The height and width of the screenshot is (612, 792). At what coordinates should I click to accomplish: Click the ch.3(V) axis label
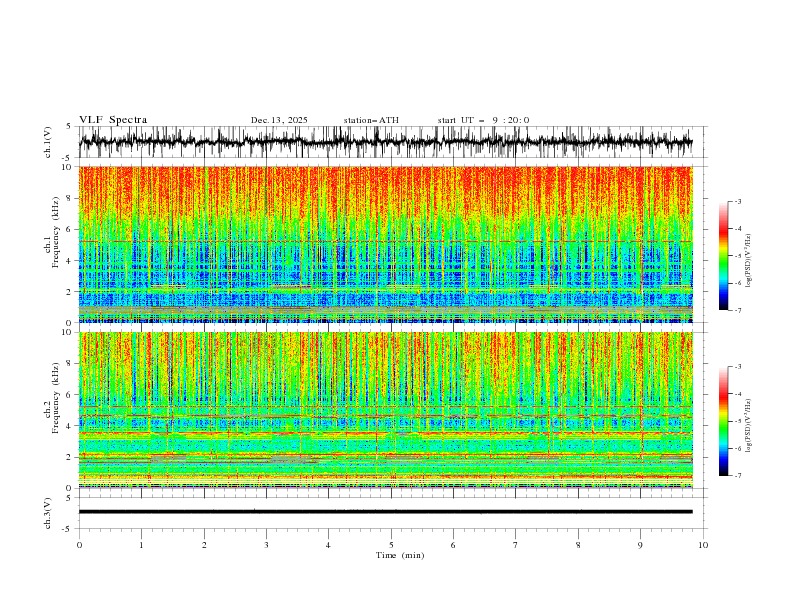[48, 513]
